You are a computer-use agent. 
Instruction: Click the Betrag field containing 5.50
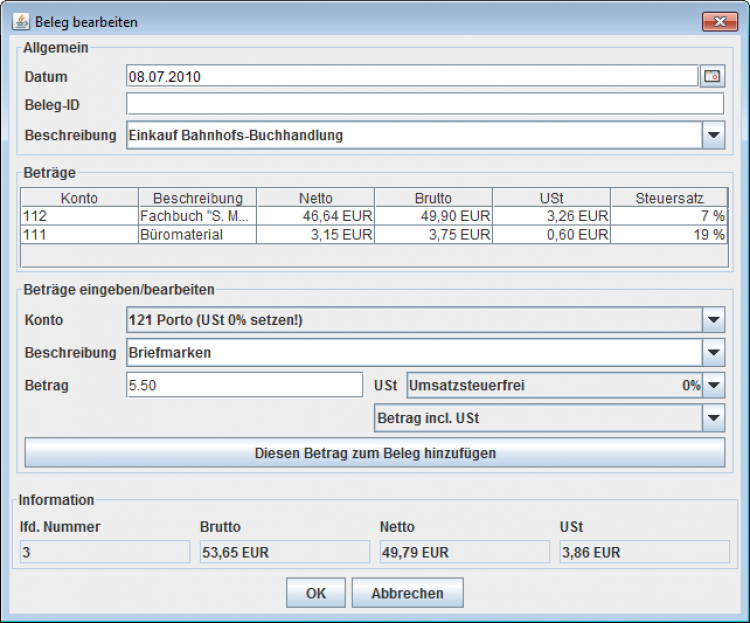(244, 385)
